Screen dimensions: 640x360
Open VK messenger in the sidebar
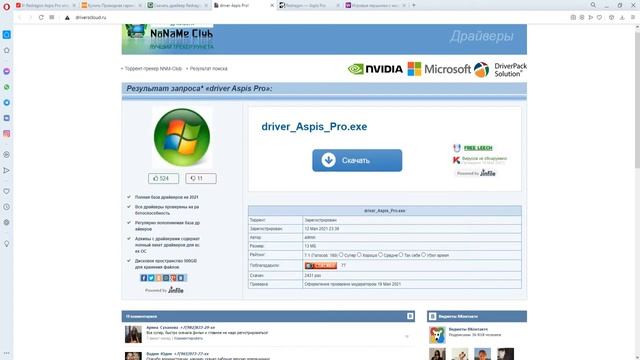tap(7, 118)
